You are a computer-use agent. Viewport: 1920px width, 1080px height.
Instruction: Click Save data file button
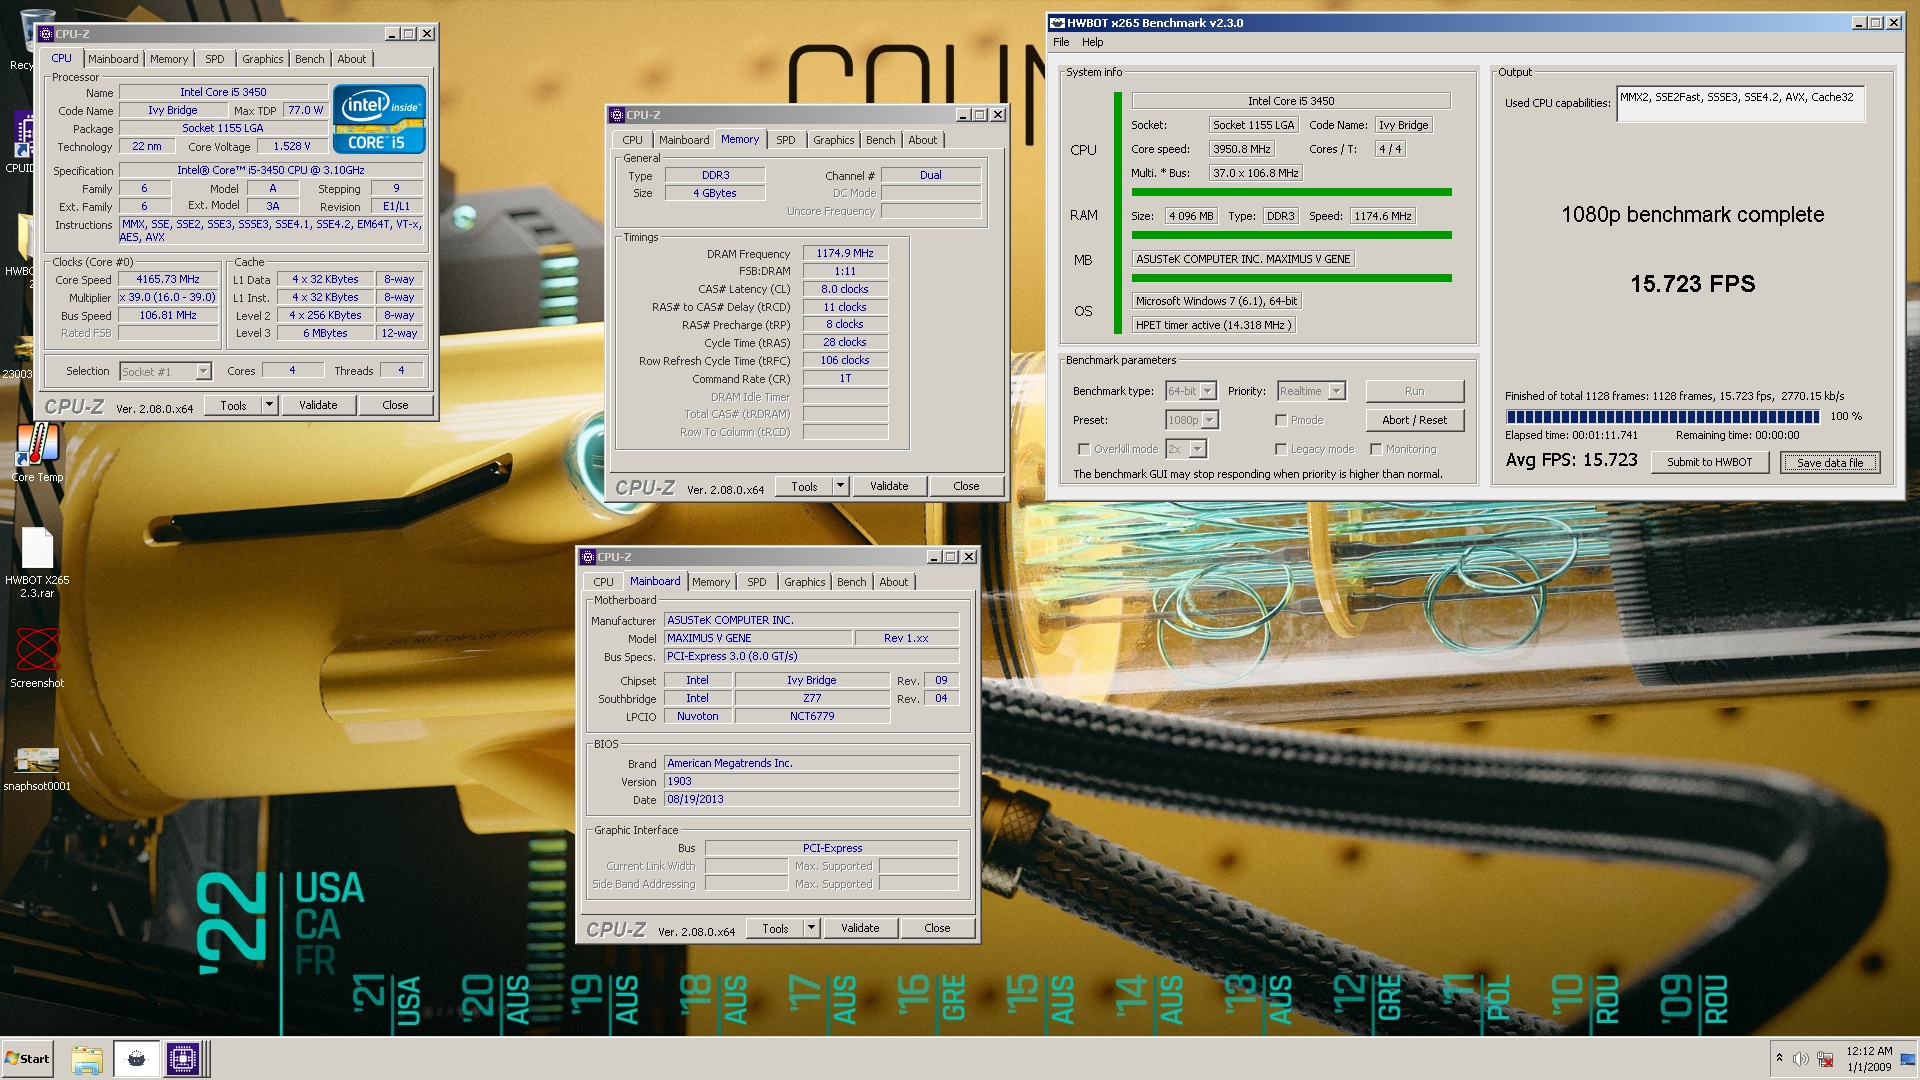coord(1830,462)
